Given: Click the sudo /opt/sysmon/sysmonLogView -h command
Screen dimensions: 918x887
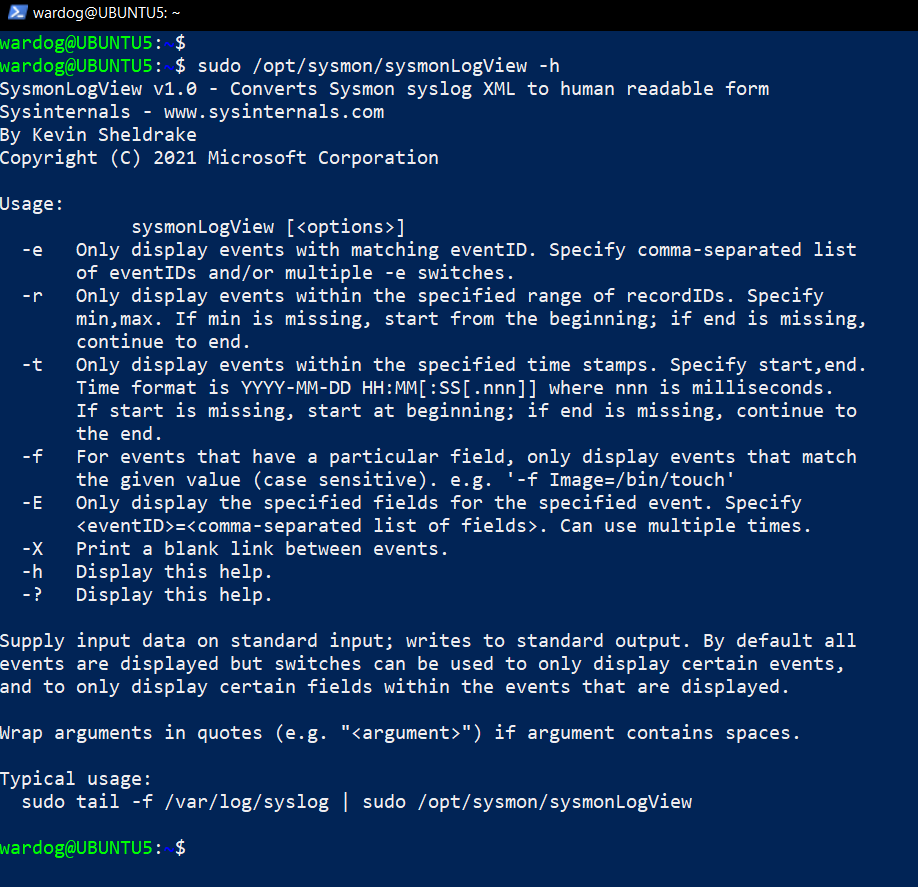Looking at the screenshot, I should coord(379,66).
